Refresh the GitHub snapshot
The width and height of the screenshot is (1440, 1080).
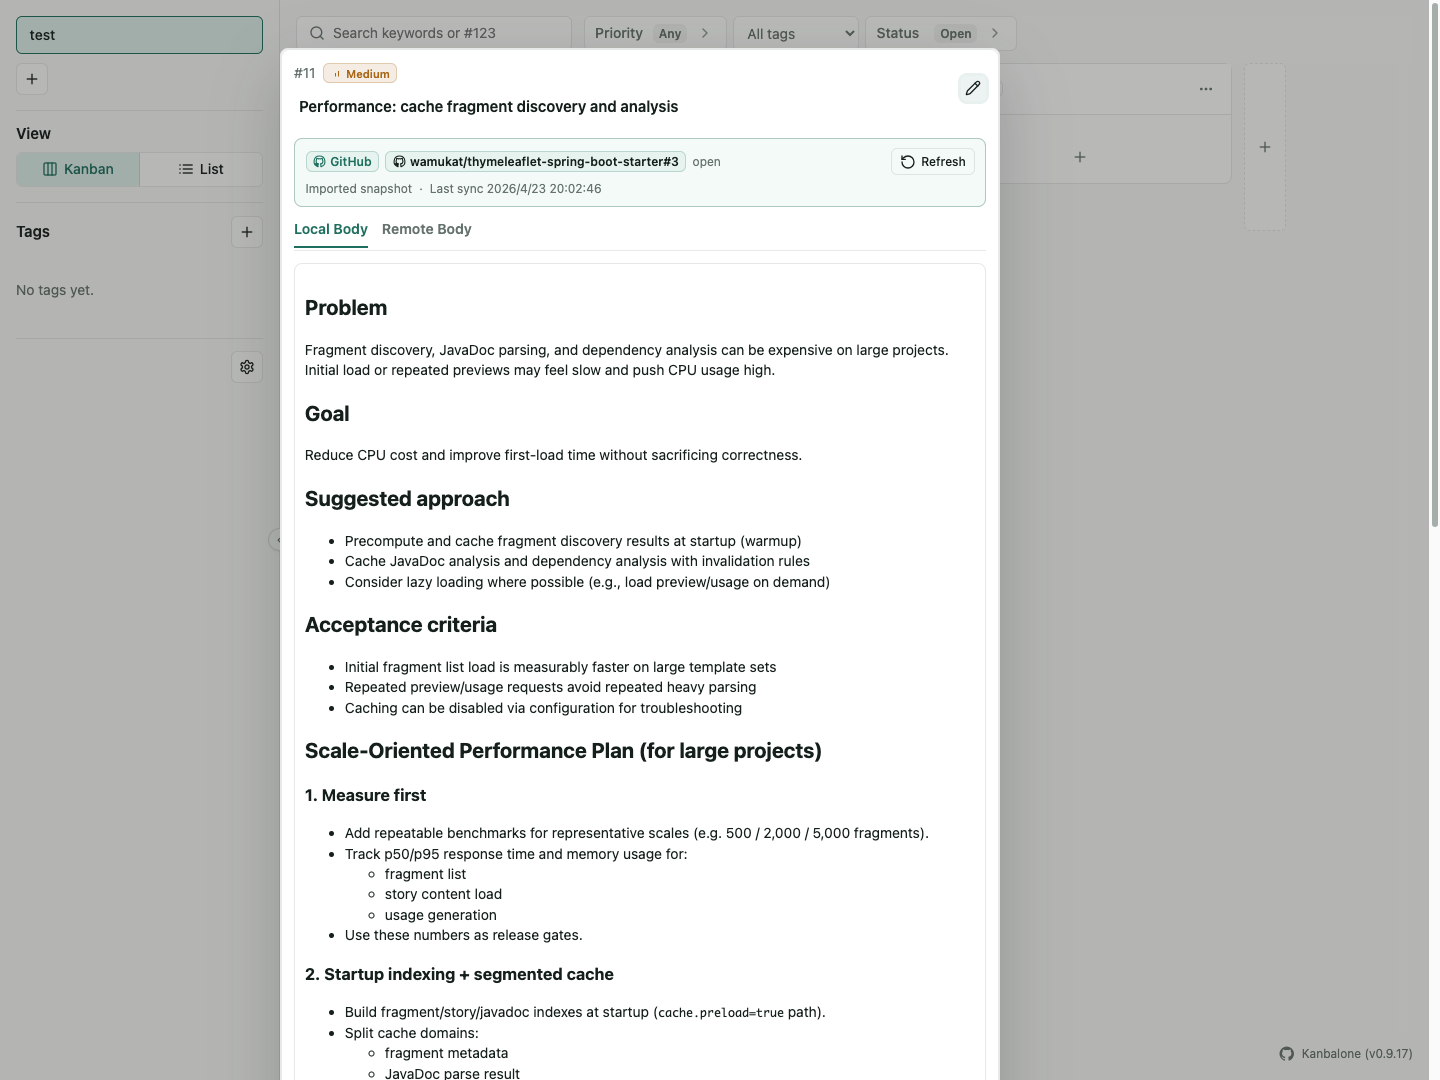coord(933,162)
